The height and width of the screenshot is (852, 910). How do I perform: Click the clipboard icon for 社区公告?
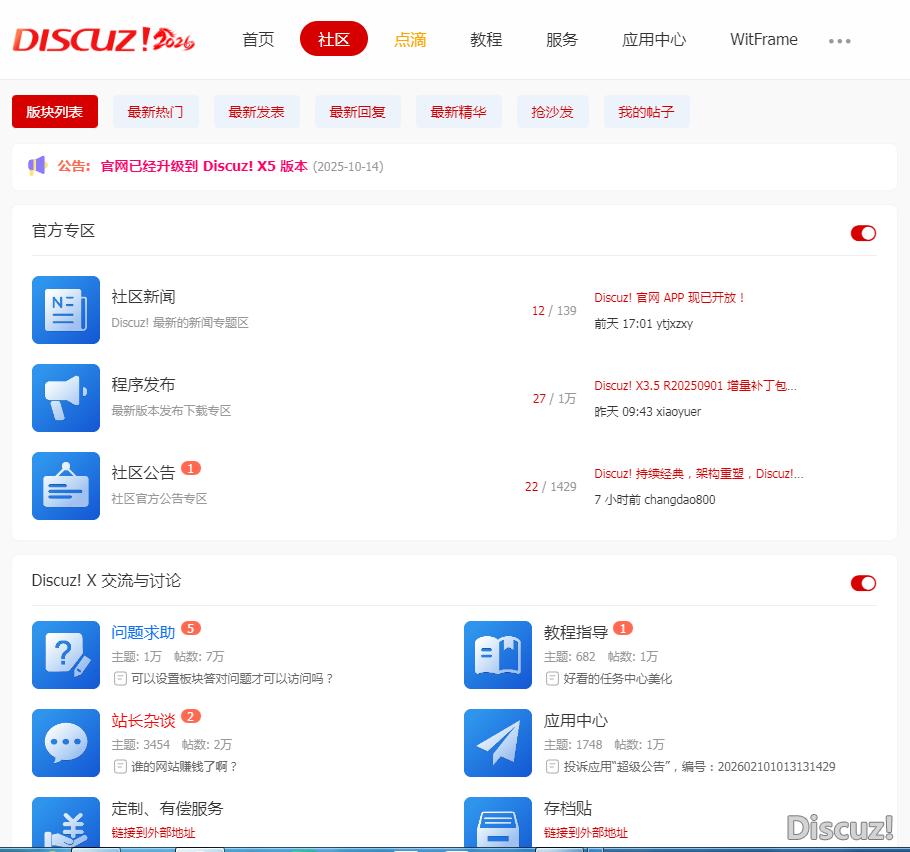point(66,486)
